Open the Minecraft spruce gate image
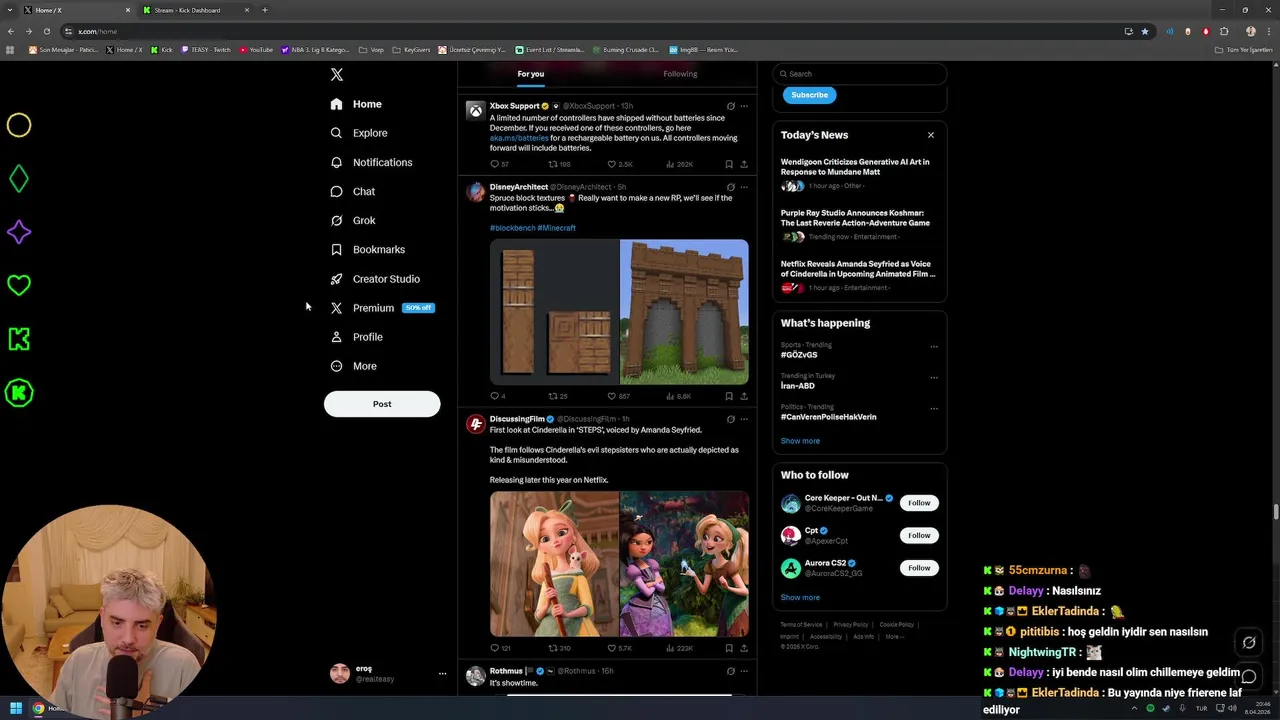 684,312
